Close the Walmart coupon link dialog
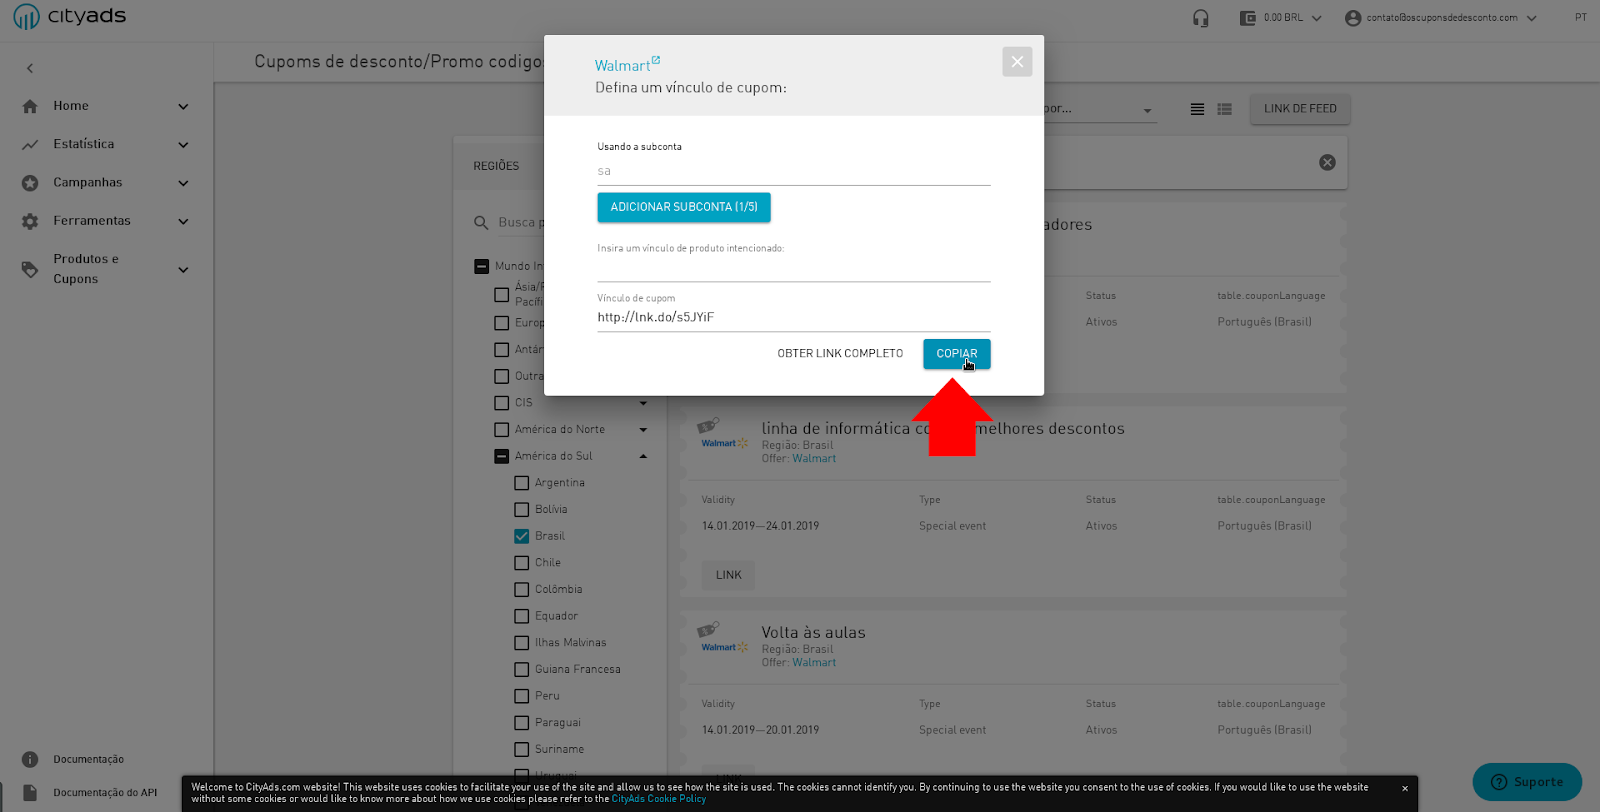 click(1017, 62)
